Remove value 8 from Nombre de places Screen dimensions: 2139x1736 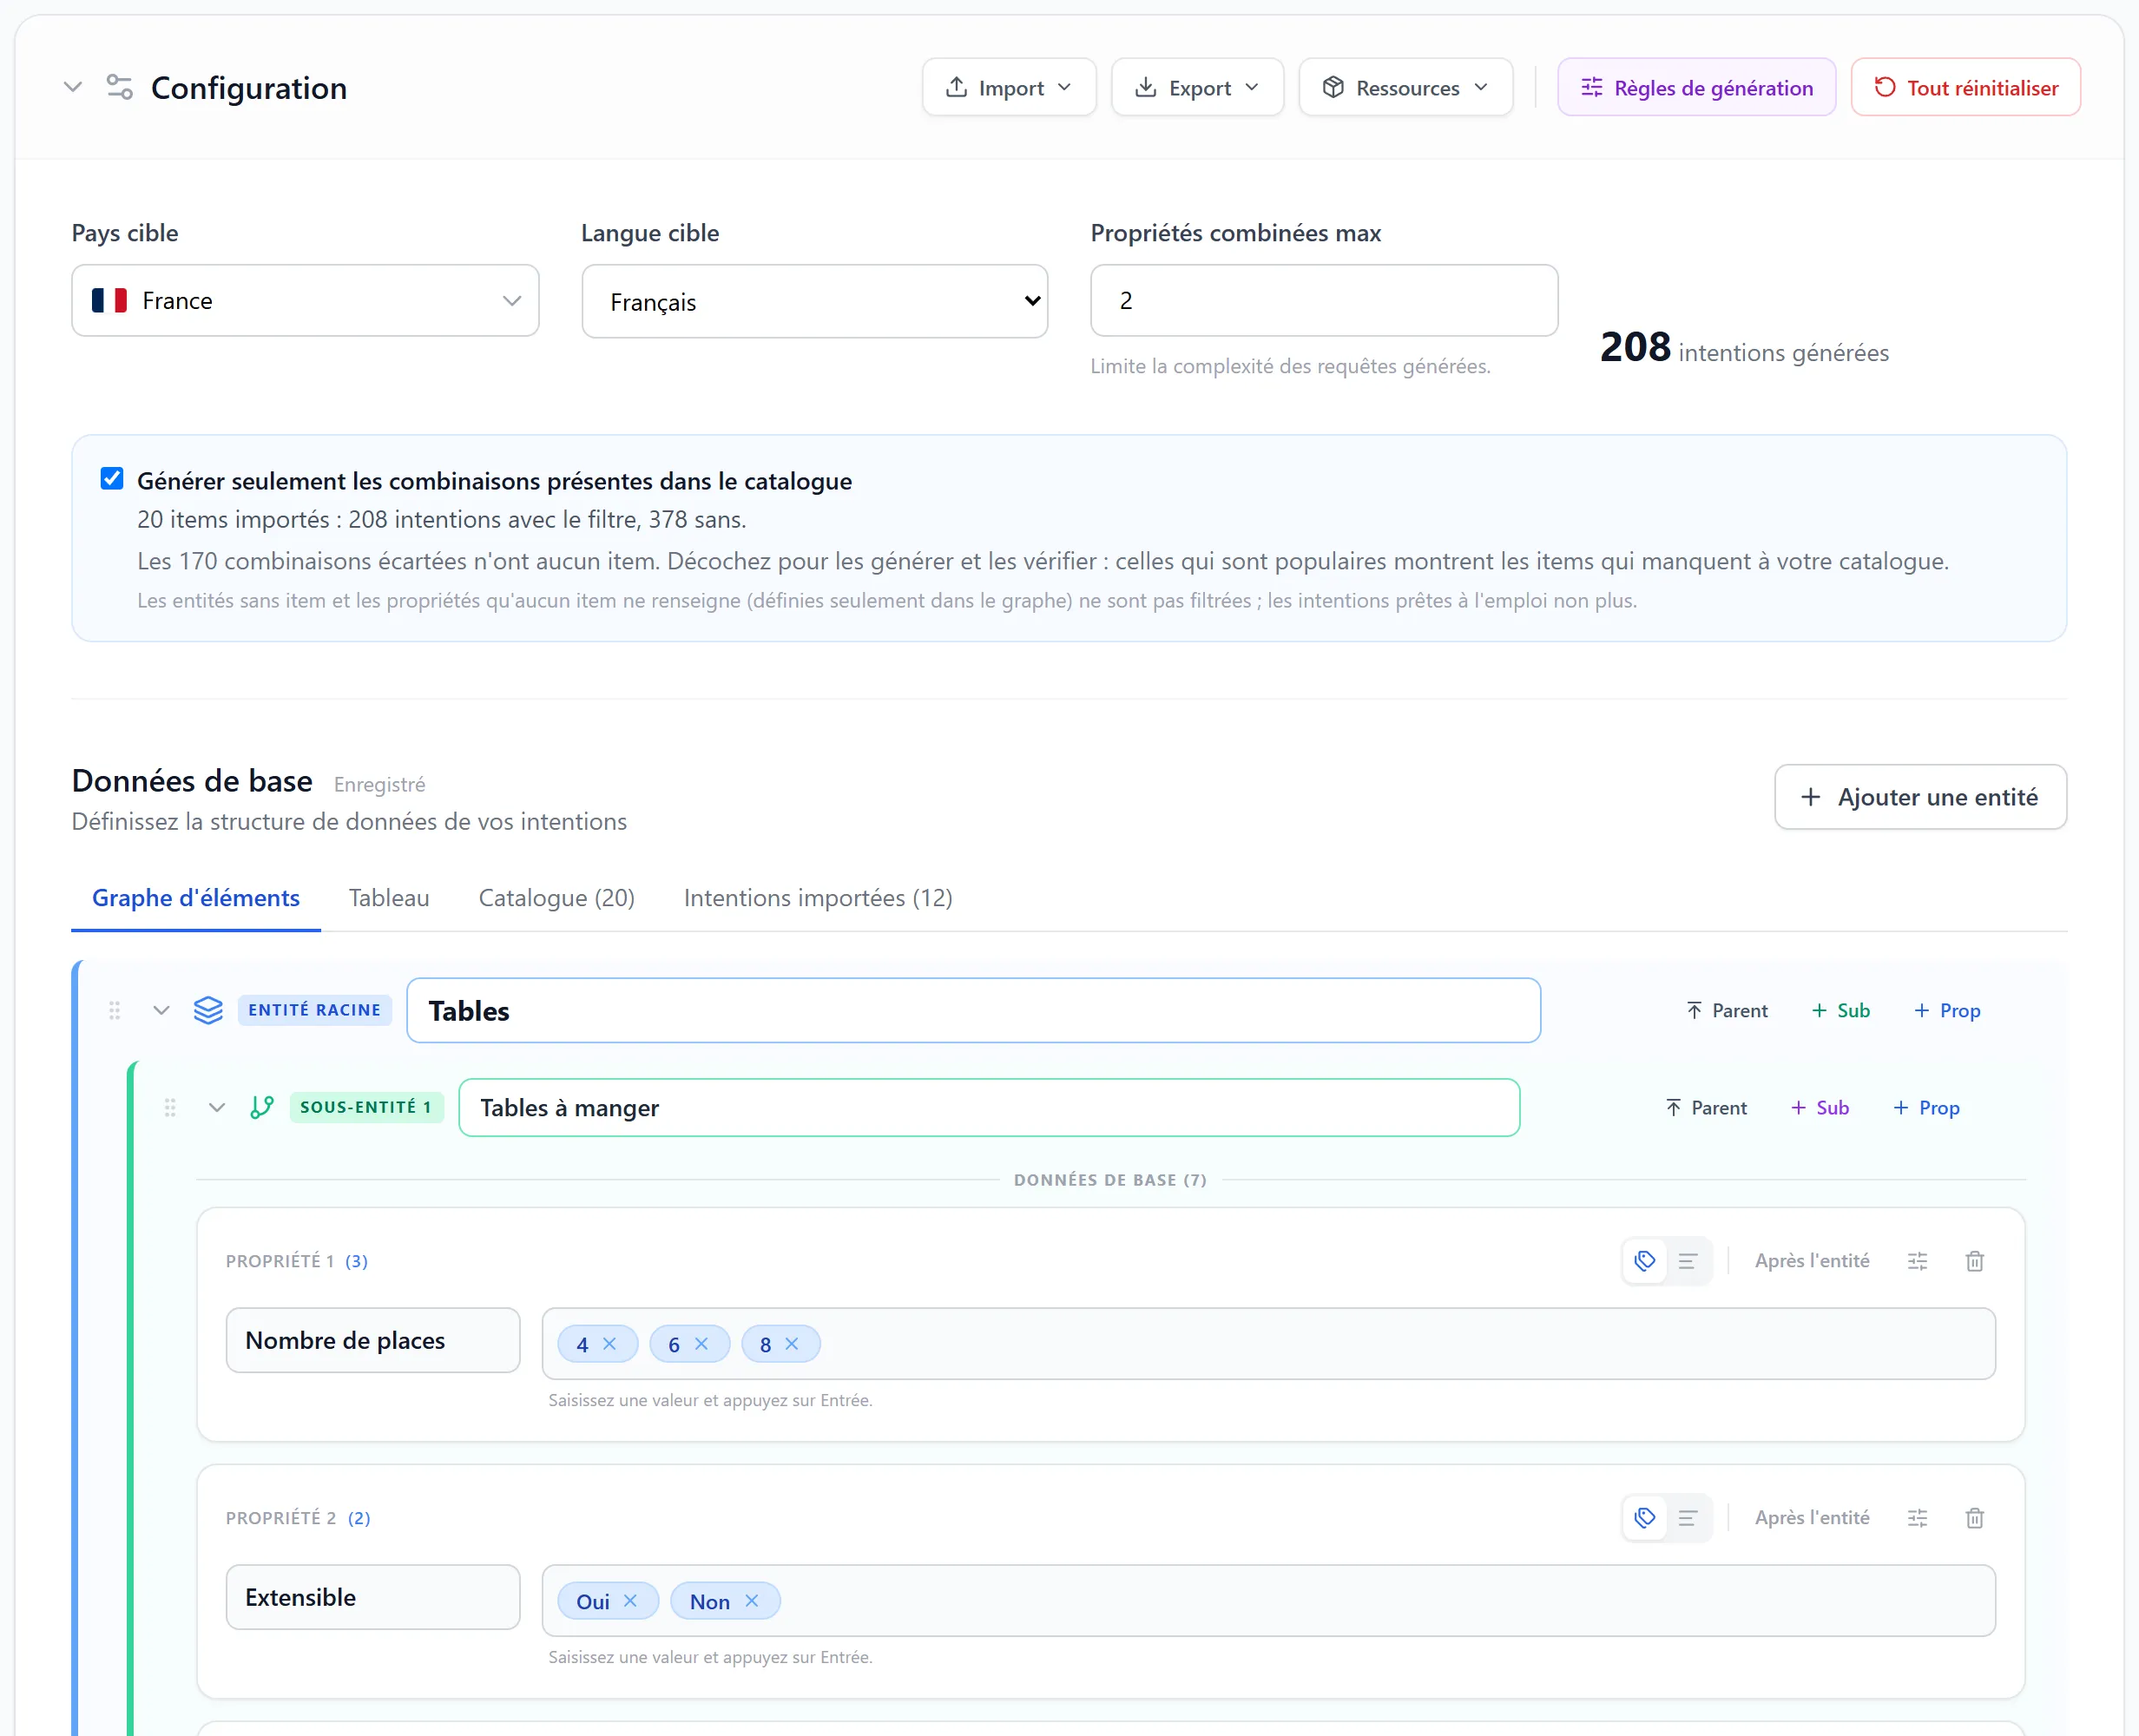tap(791, 1344)
